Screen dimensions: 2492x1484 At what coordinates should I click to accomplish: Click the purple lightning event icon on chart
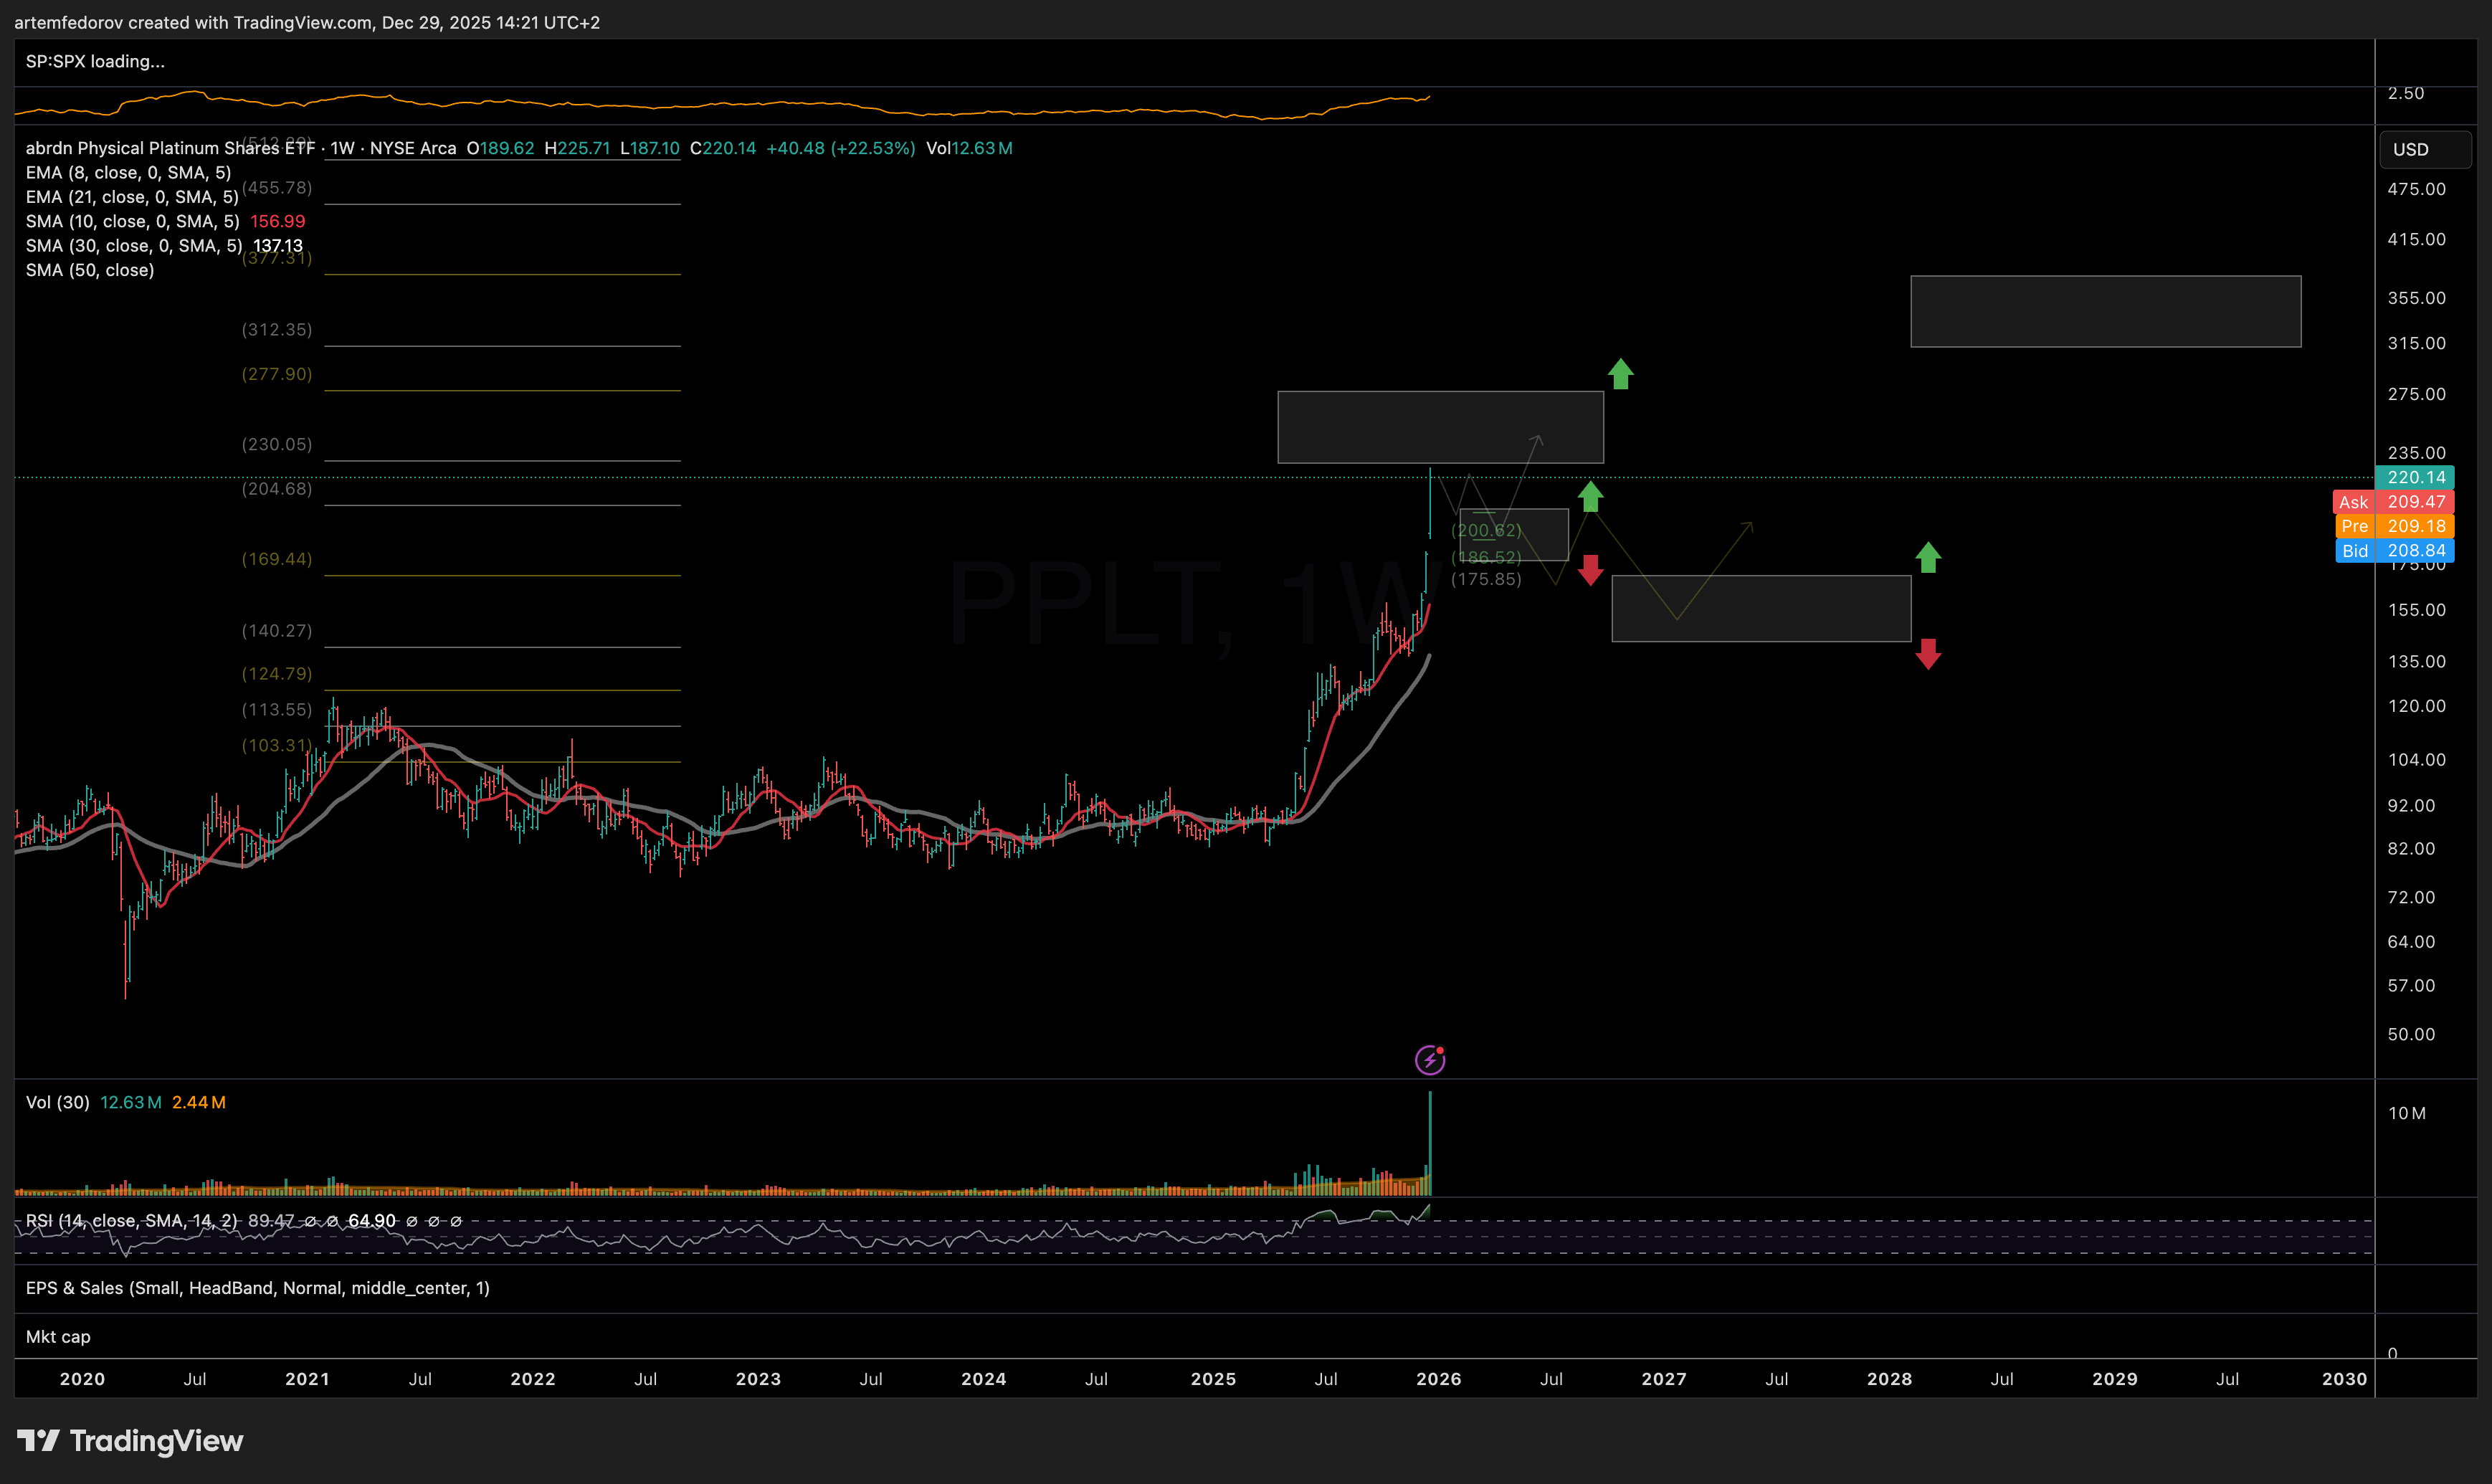click(x=1430, y=1059)
